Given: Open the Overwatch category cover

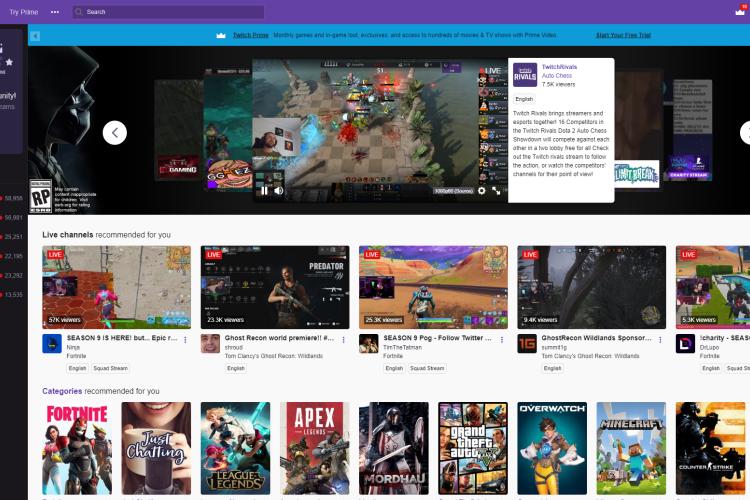Looking at the screenshot, I should click(552, 448).
